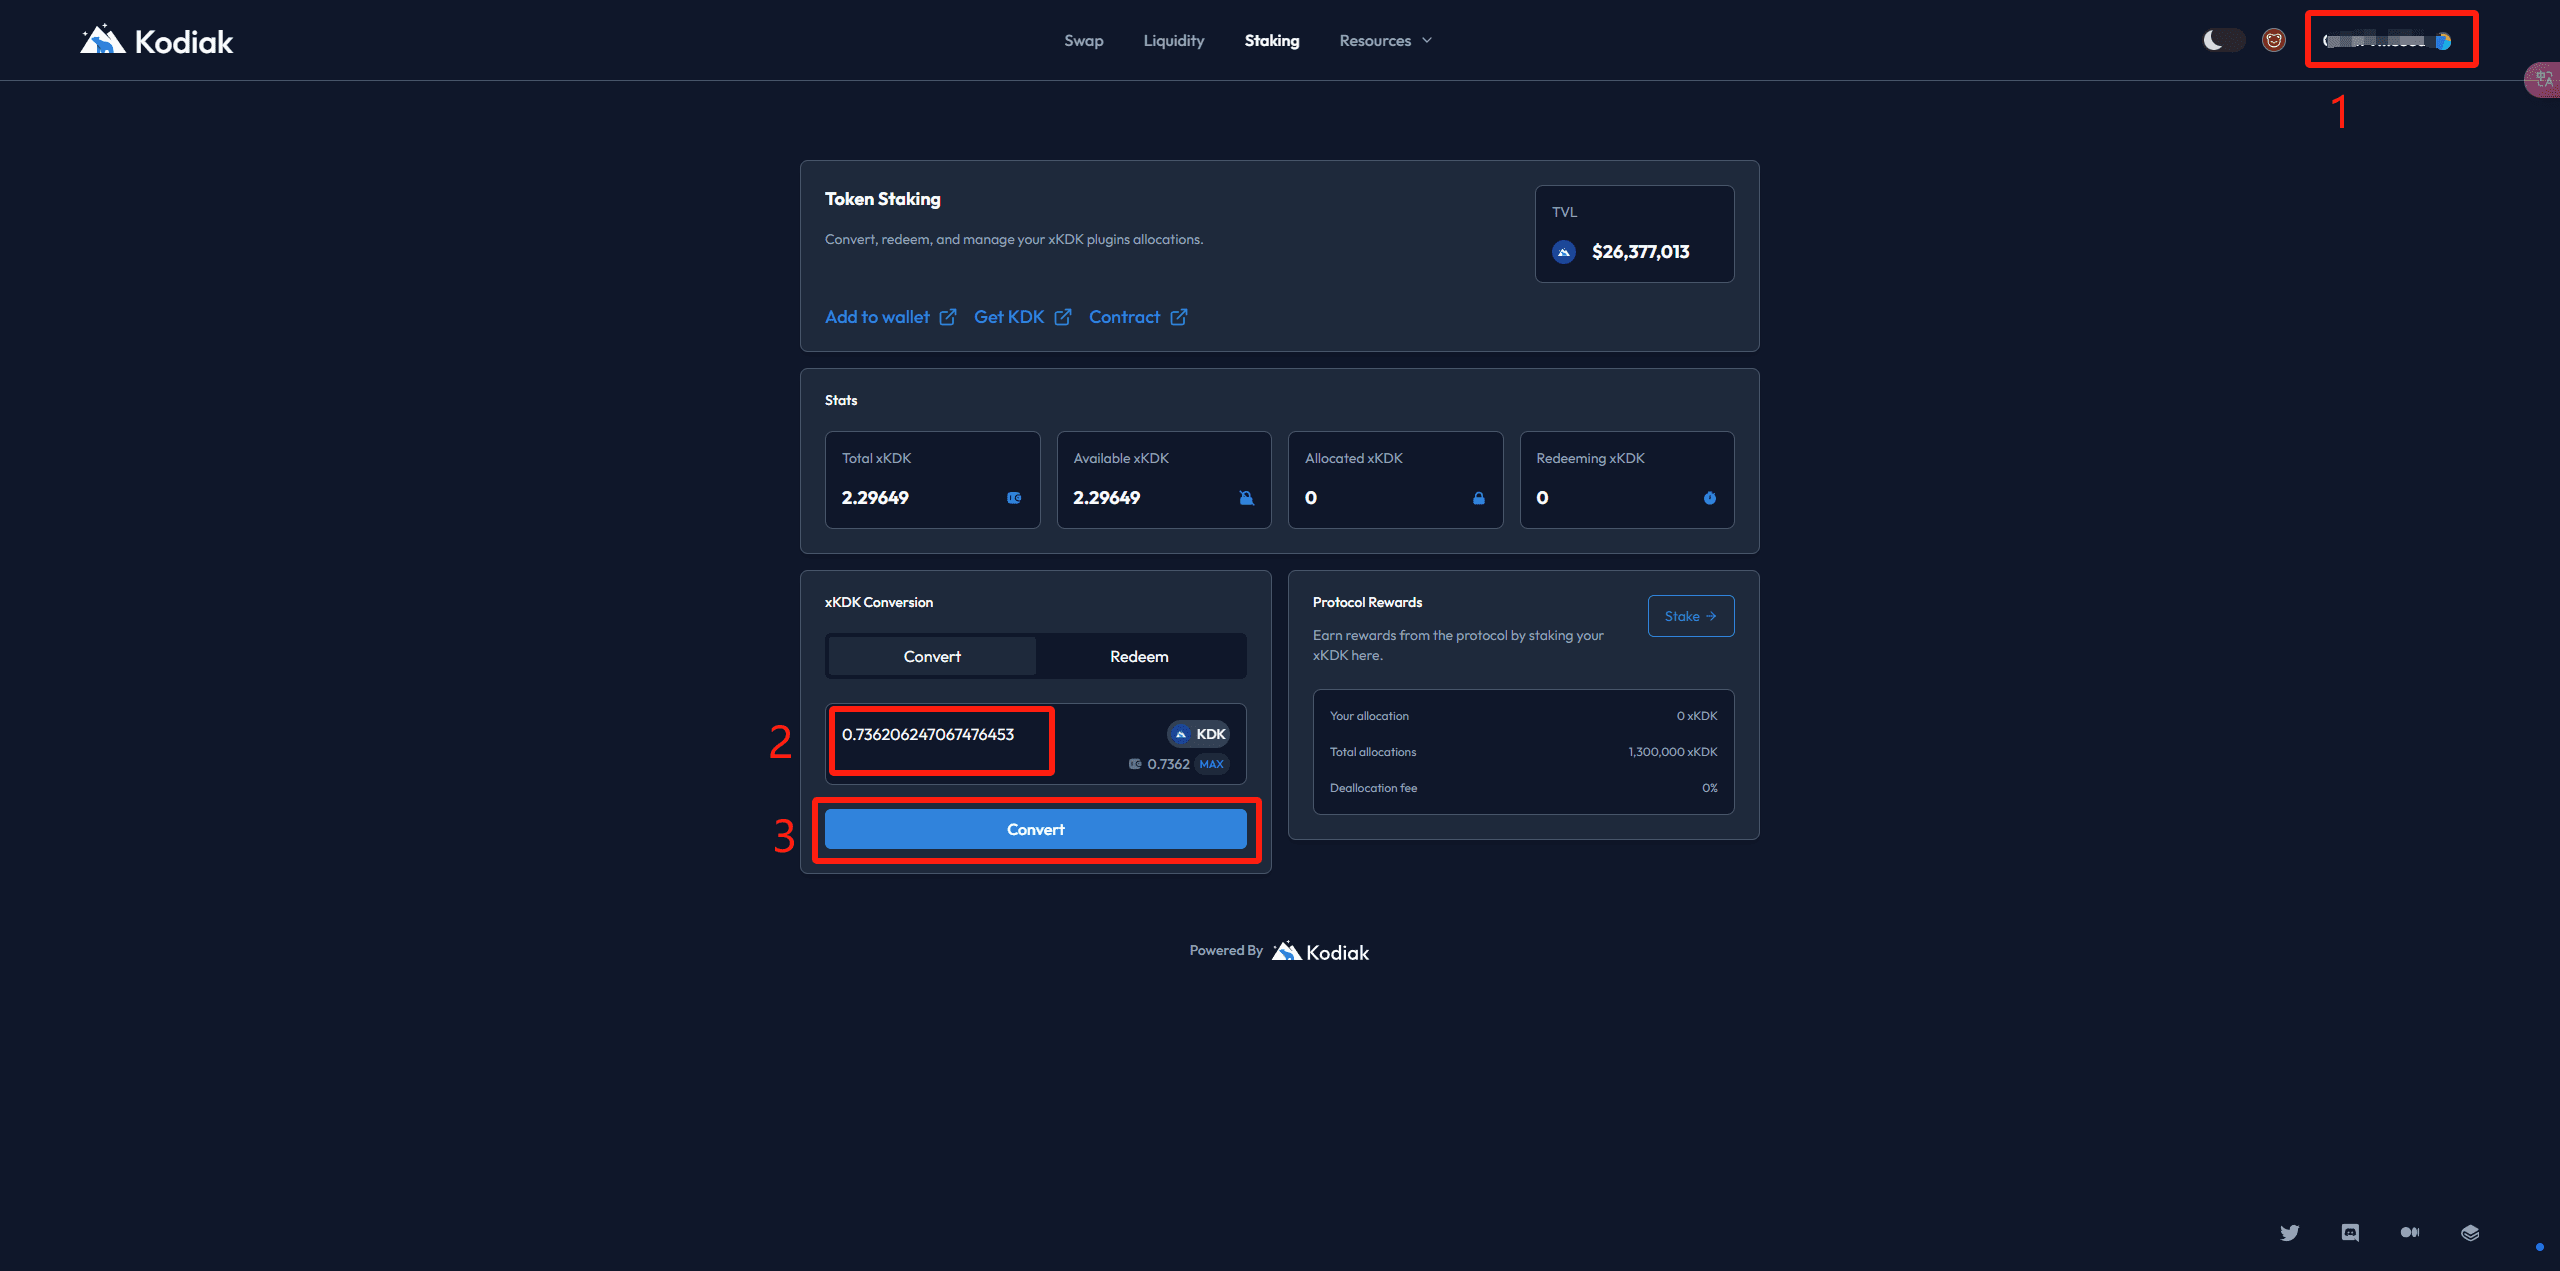Click the Allocated xKDK lock icon

tap(1478, 498)
